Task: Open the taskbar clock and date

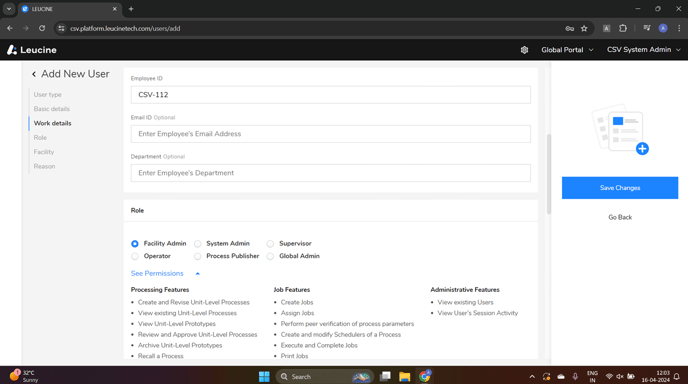Action: click(656, 377)
